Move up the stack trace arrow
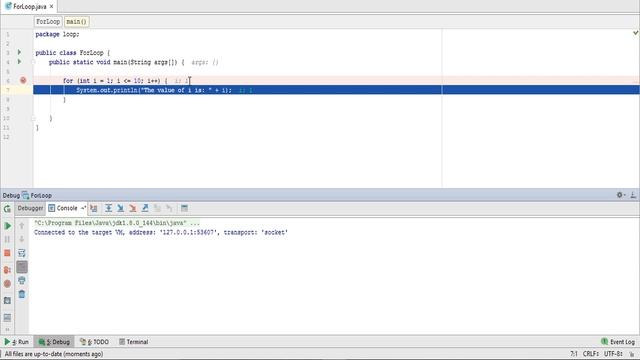Viewport: 640px width, 360px height. pyautogui.click(x=22, y=226)
